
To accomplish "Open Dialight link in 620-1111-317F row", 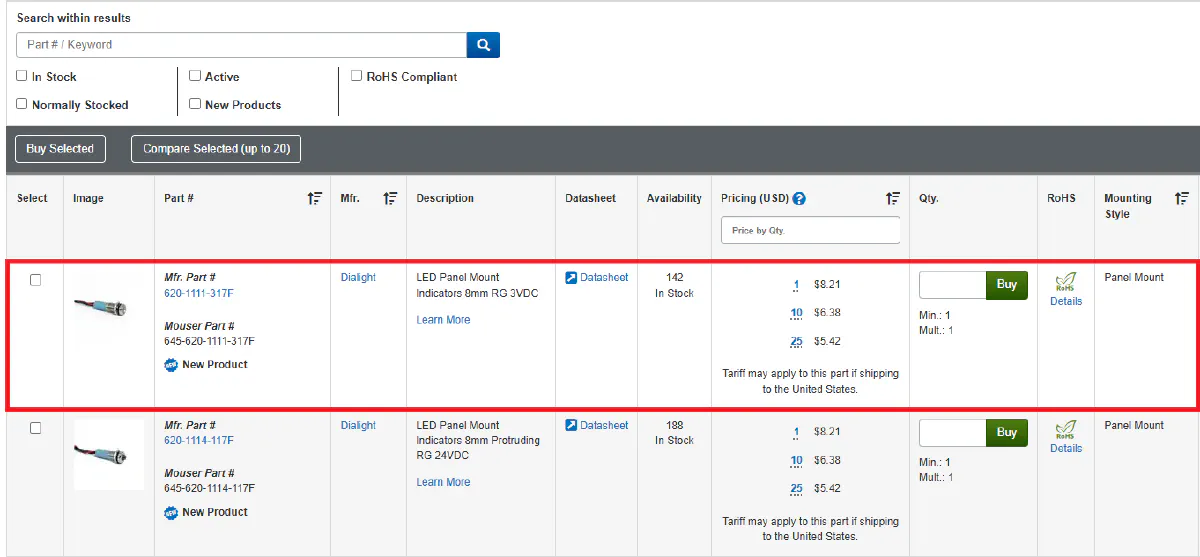I will tap(358, 277).
